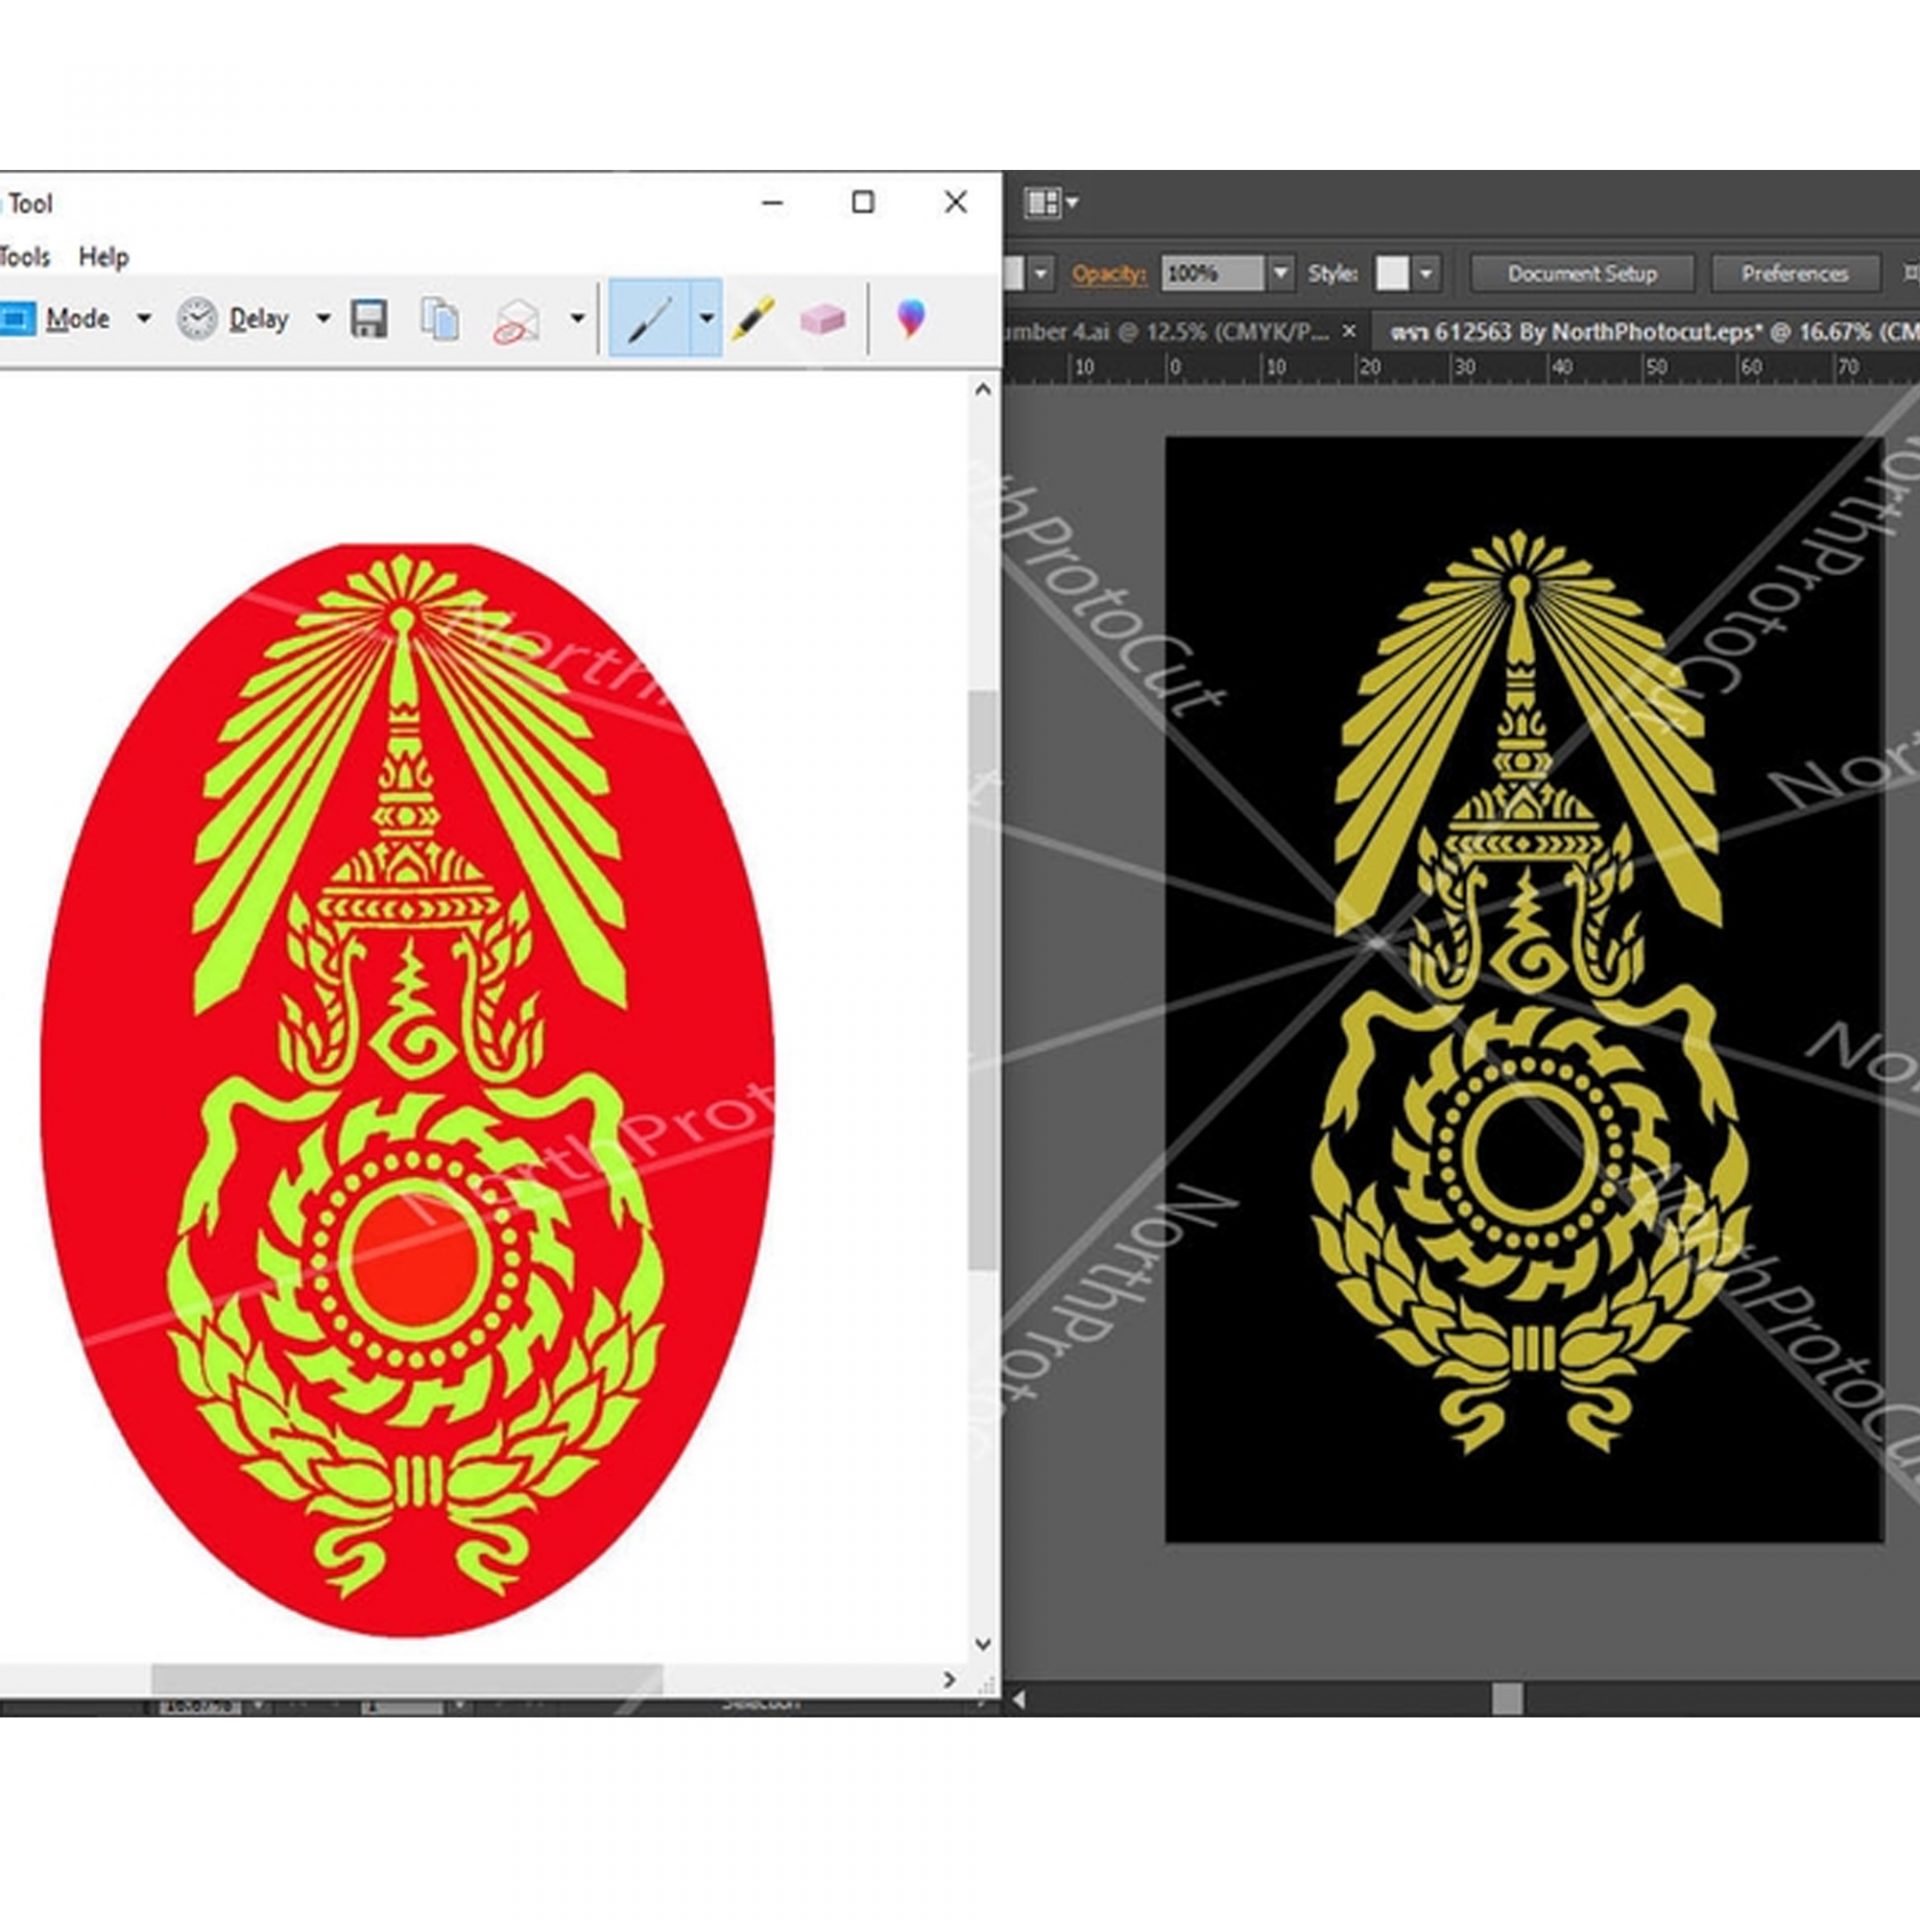Select the Pen tool in Snipping Tool
The height and width of the screenshot is (1920, 1920).
650,319
